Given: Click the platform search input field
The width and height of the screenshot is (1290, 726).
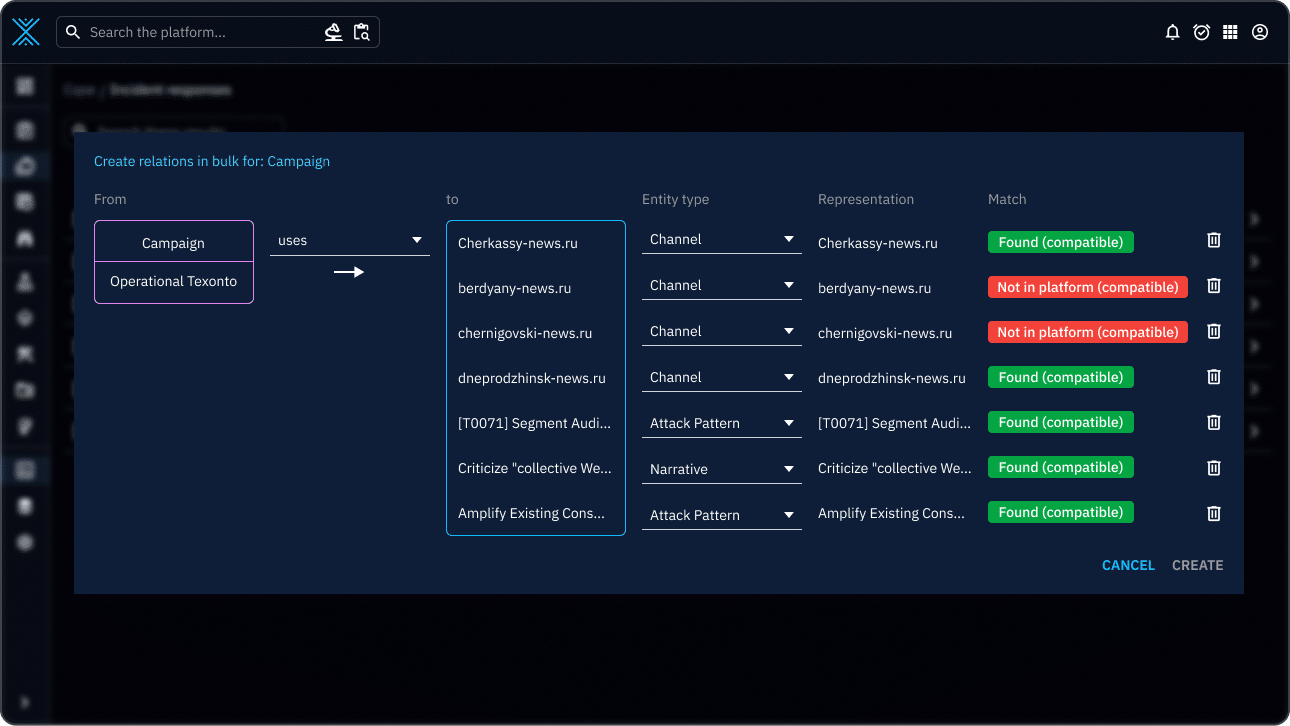Looking at the screenshot, I should click(x=200, y=32).
